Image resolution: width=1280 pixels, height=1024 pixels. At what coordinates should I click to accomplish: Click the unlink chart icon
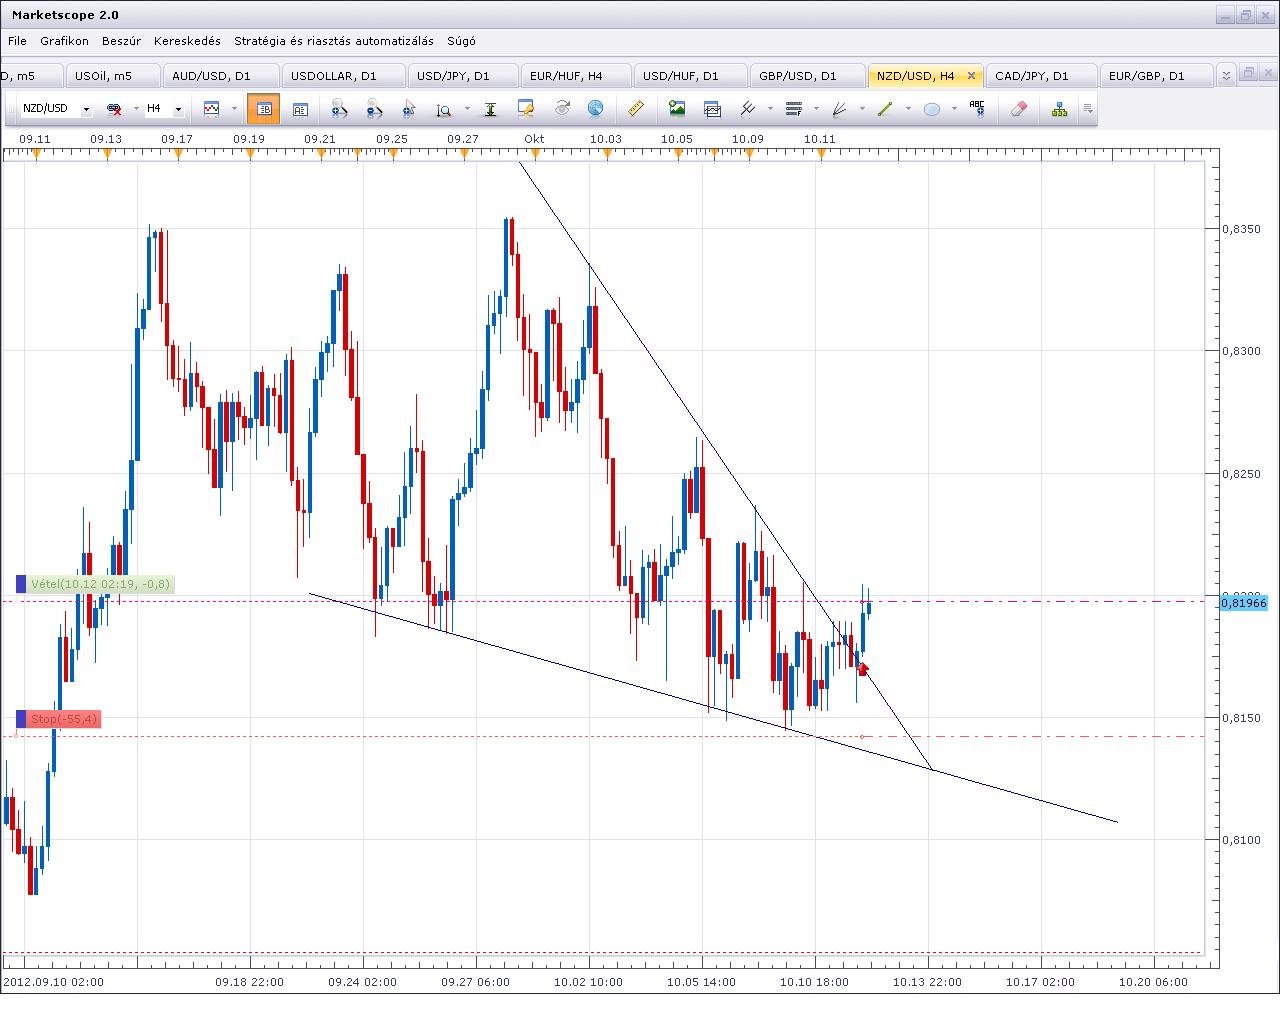114,109
